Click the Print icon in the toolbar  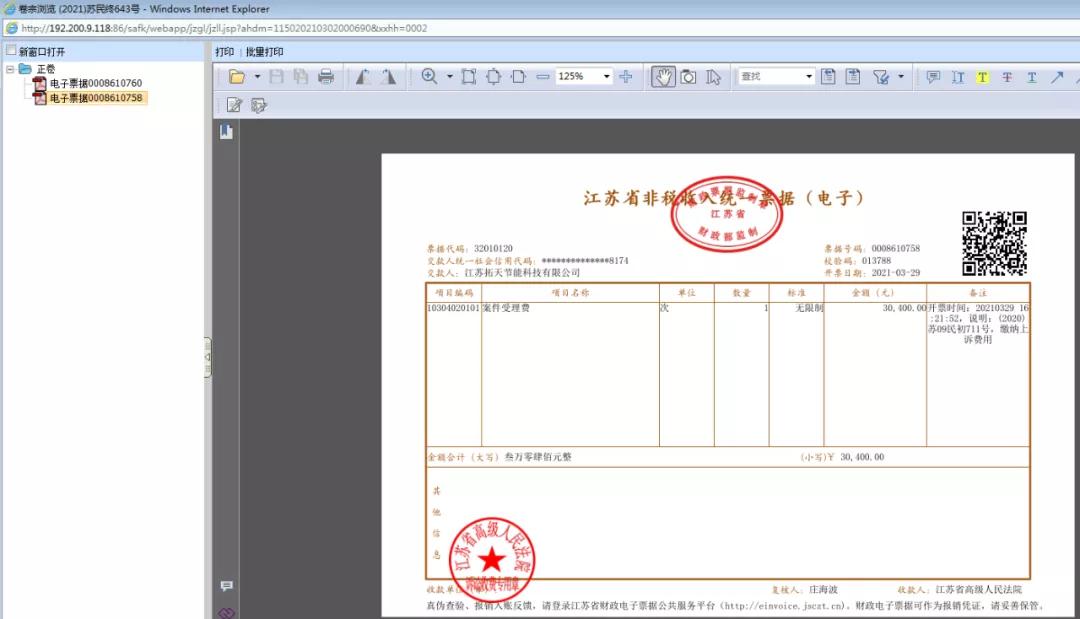pos(325,77)
